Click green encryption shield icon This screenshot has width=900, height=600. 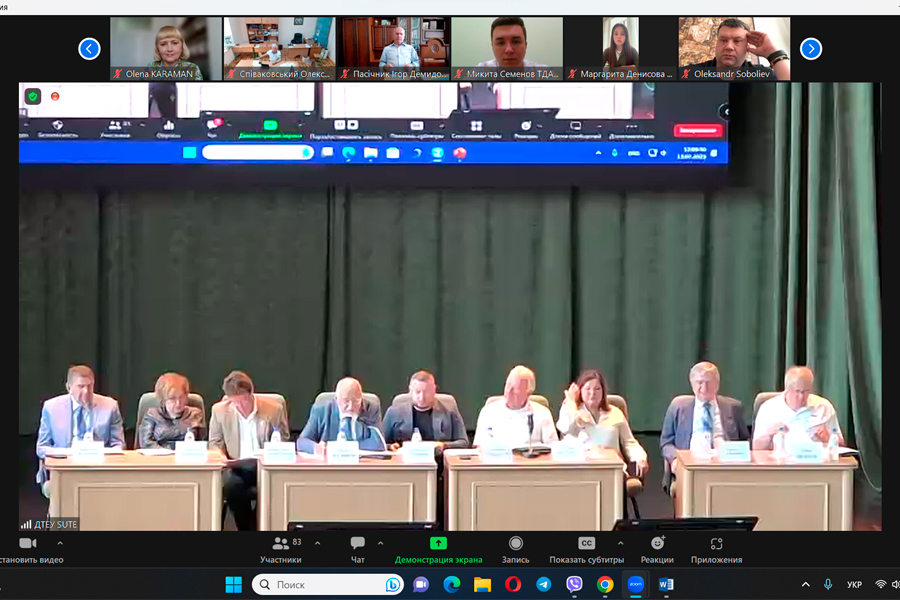pyautogui.click(x=33, y=96)
